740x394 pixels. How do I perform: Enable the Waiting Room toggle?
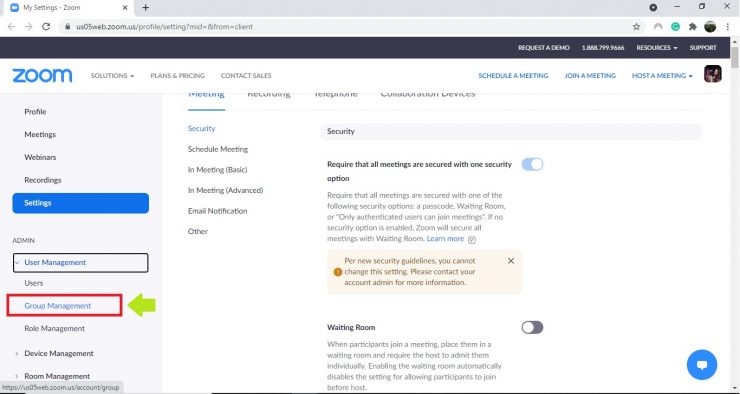[x=532, y=327]
